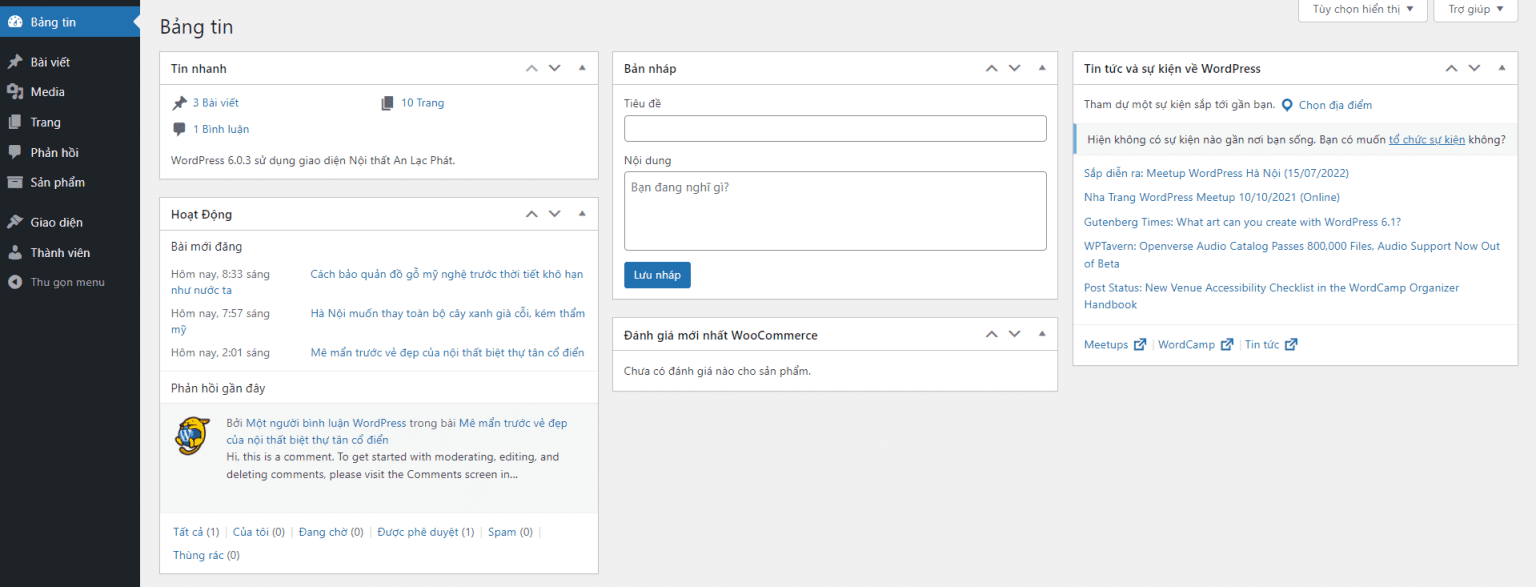Move Tin tức WordPress widget down
The image size is (1536, 587).
[1475, 68]
